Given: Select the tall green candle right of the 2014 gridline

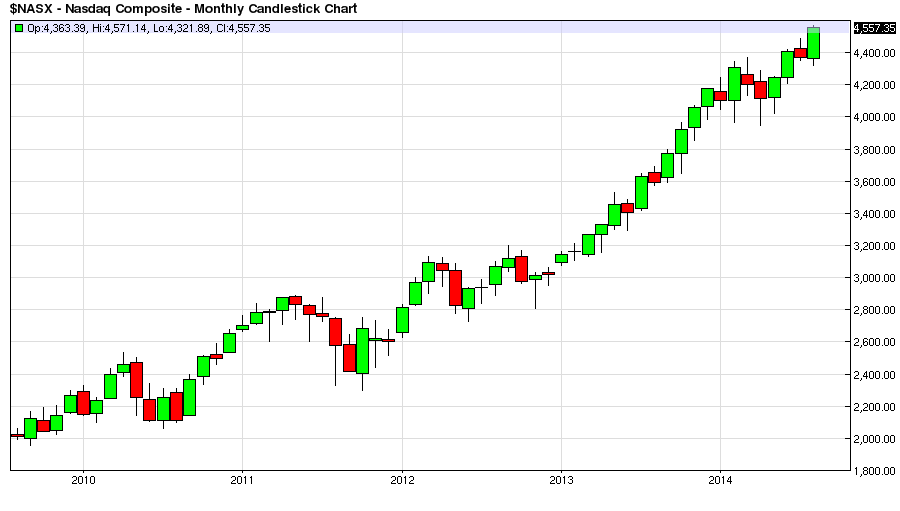Looking at the screenshot, I should click(x=734, y=84).
